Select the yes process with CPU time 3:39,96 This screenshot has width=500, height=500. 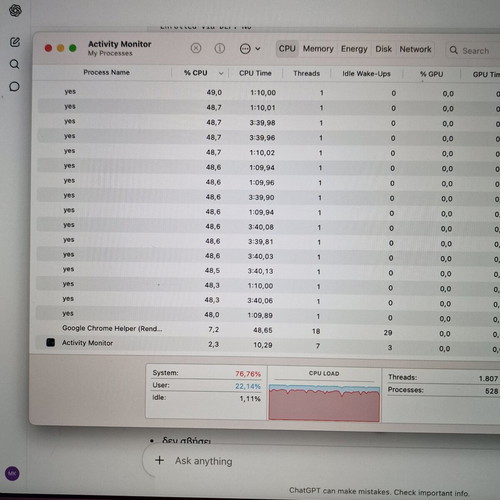[x=268, y=137]
